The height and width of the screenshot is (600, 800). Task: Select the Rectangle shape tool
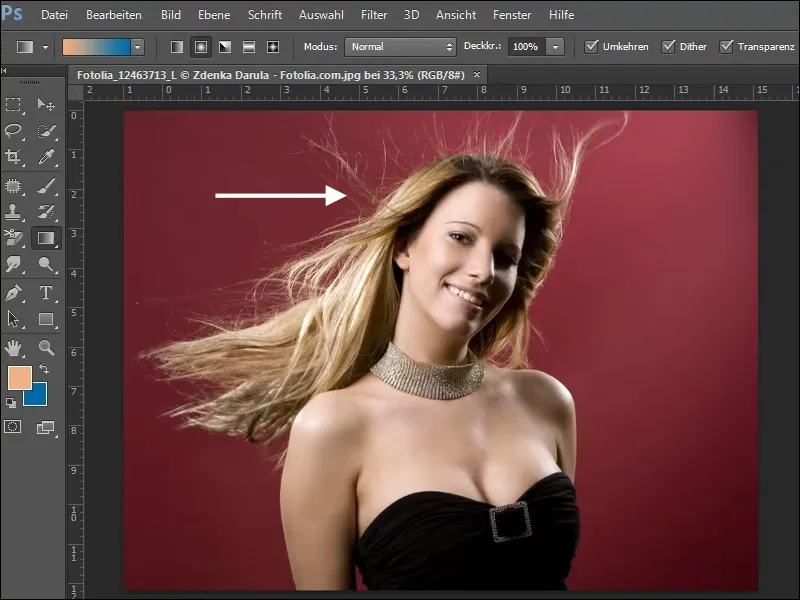point(46,319)
